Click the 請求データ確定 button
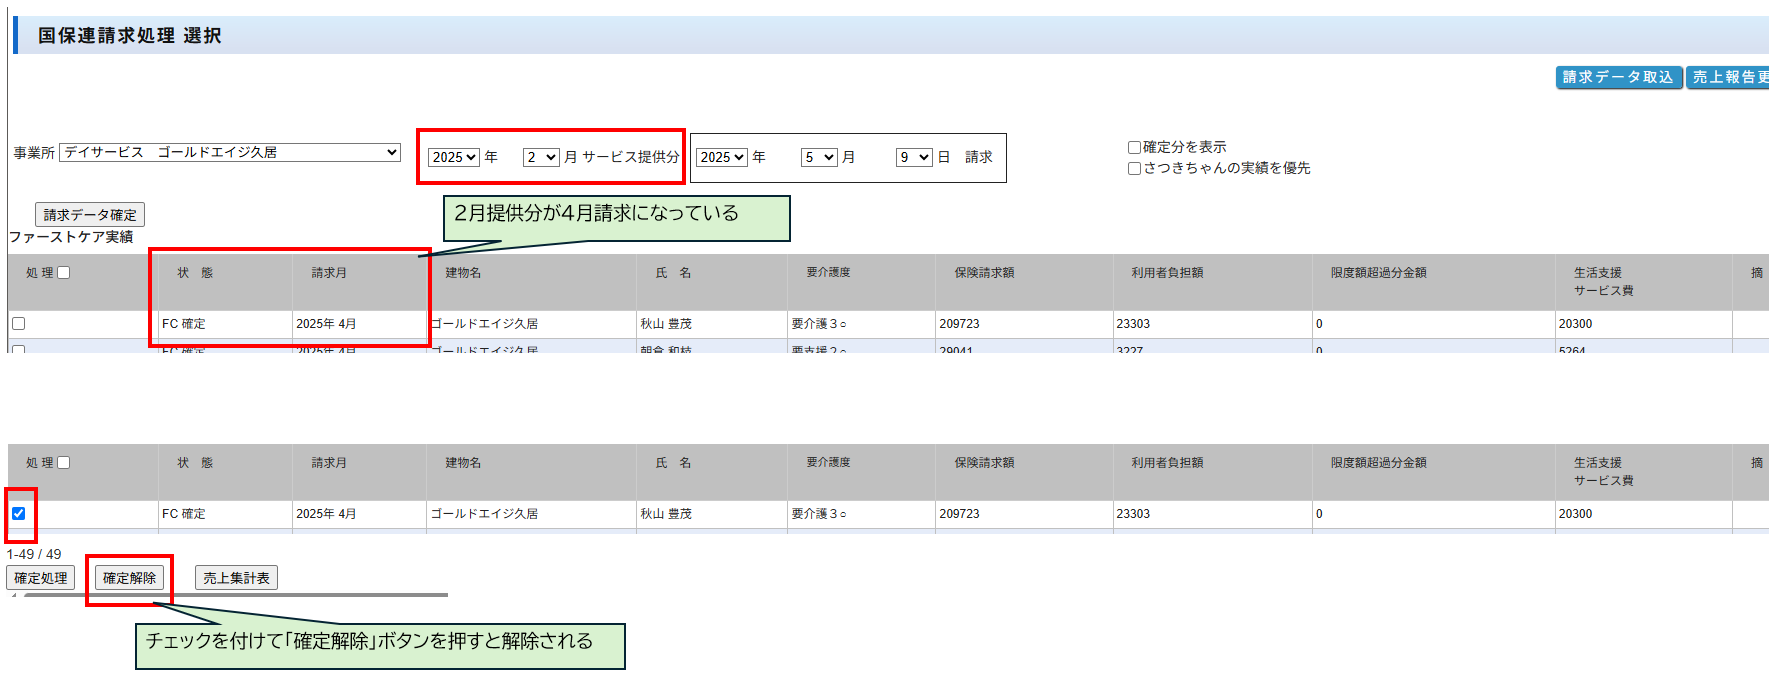The height and width of the screenshot is (676, 1769). tap(90, 215)
